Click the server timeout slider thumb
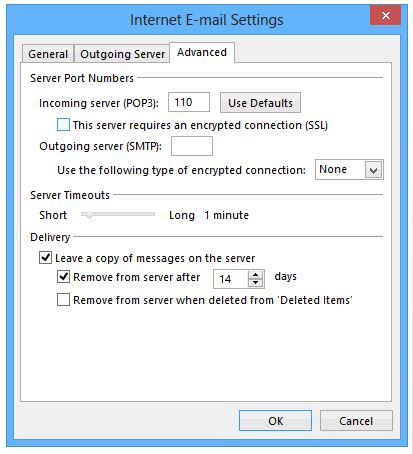The width and height of the screenshot is (413, 454). click(89, 215)
